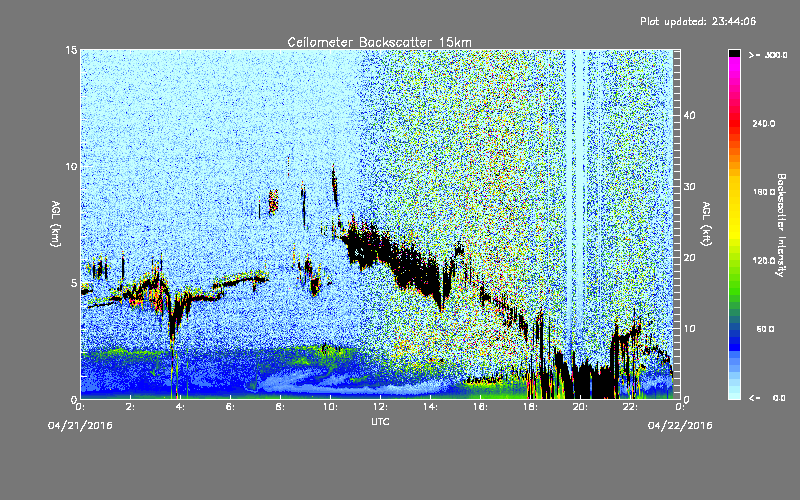Click the start date '04/21/2016'
Viewport: 800px width, 500px height.
80,425
